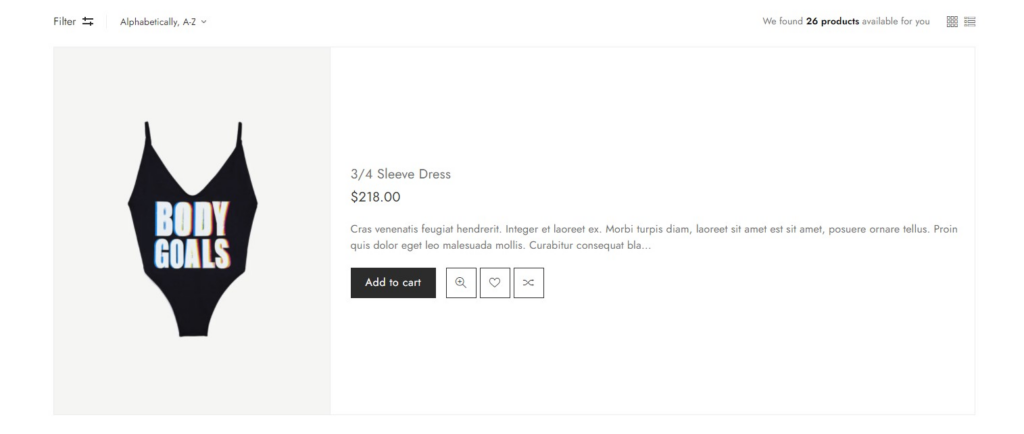Screen dimensions: 1024x434
Task: Switch to list view layout icon
Action: [x=970, y=22]
